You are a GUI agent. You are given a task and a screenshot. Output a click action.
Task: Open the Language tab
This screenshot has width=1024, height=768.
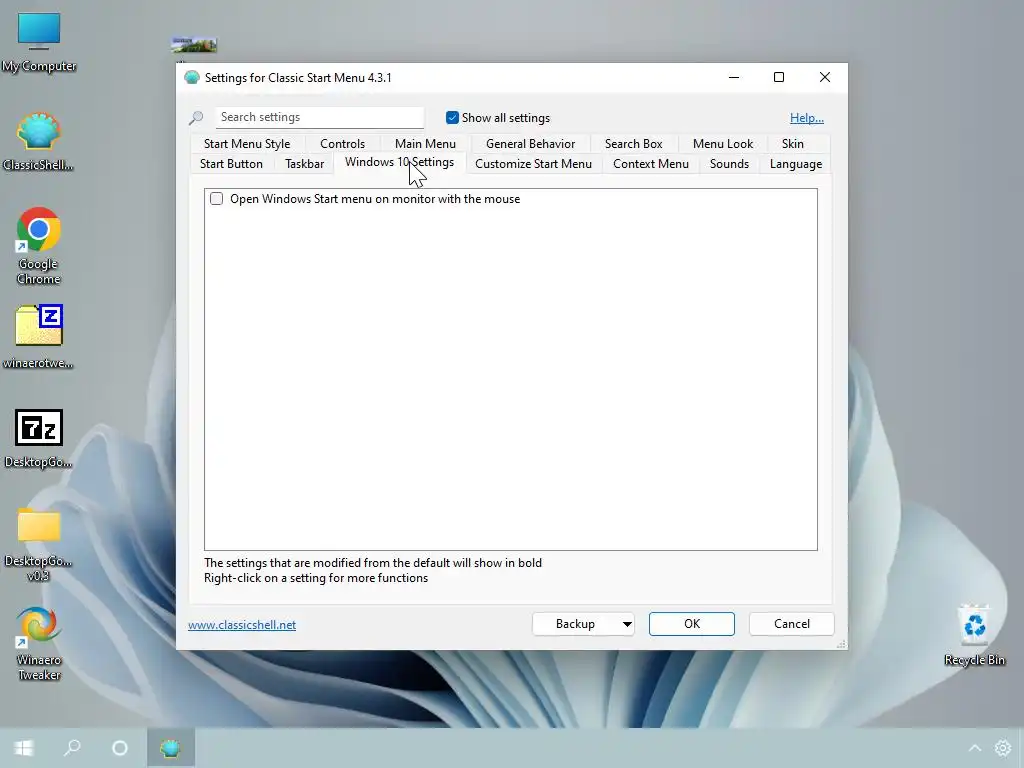(x=795, y=164)
